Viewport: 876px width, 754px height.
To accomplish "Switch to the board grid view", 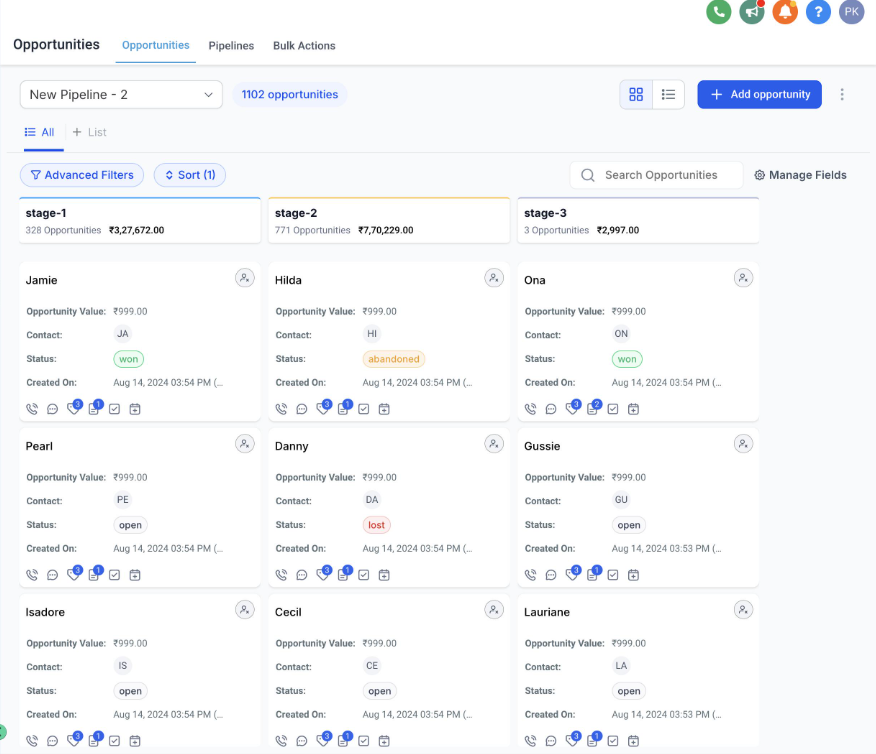I will [636, 94].
